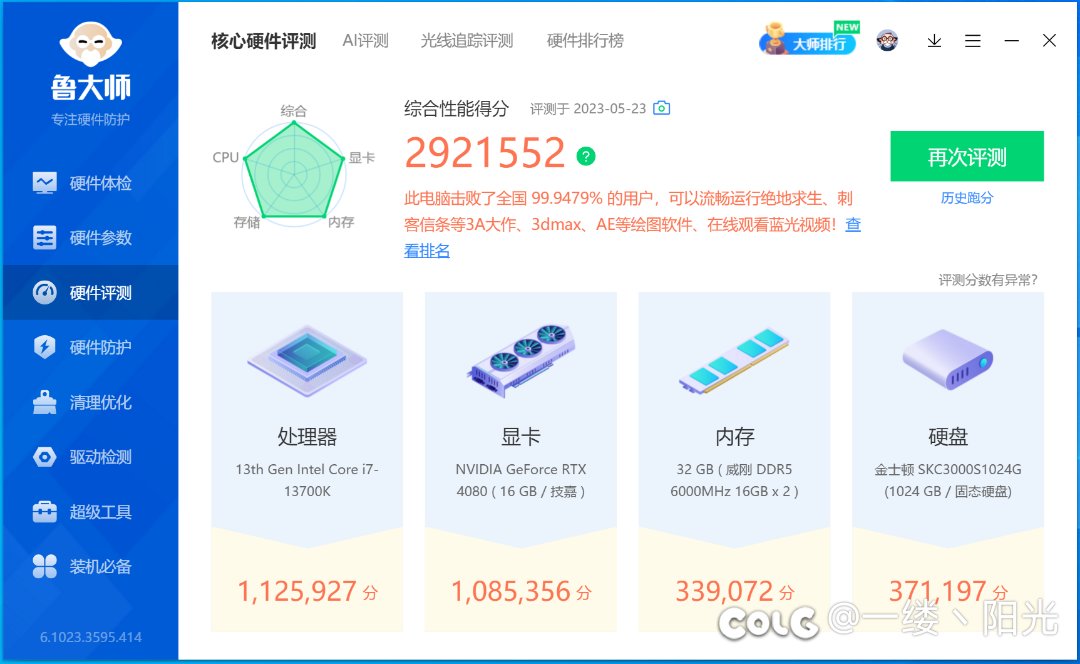Viewport: 1080px width, 664px height.
Task: Open the hamburger menu in title bar
Action: pyautogui.click(x=973, y=41)
